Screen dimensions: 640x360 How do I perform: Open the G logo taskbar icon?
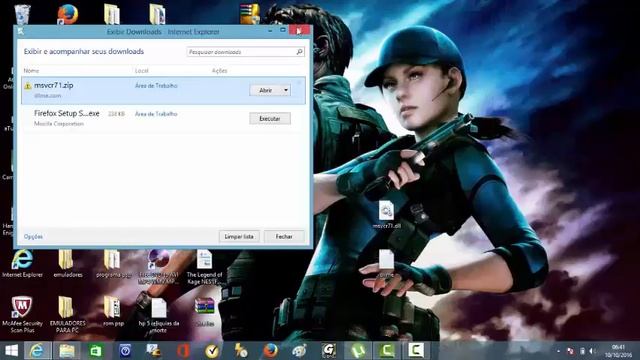pyautogui.click(x=329, y=351)
